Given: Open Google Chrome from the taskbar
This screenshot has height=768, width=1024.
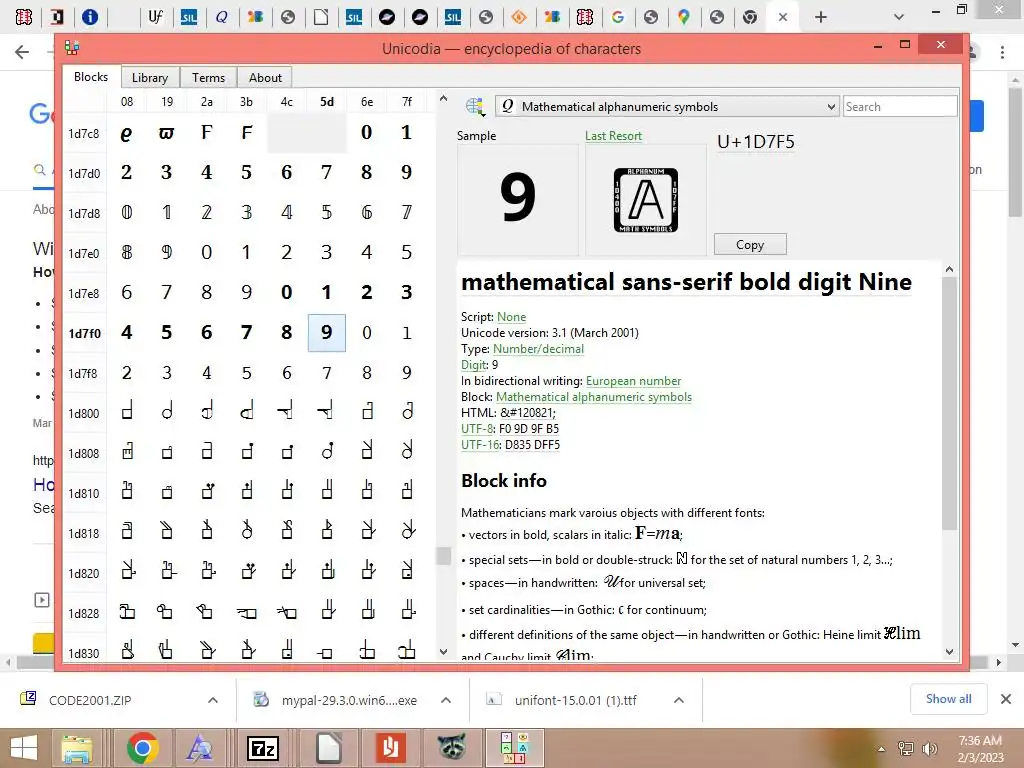Looking at the screenshot, I should (142, 748).
